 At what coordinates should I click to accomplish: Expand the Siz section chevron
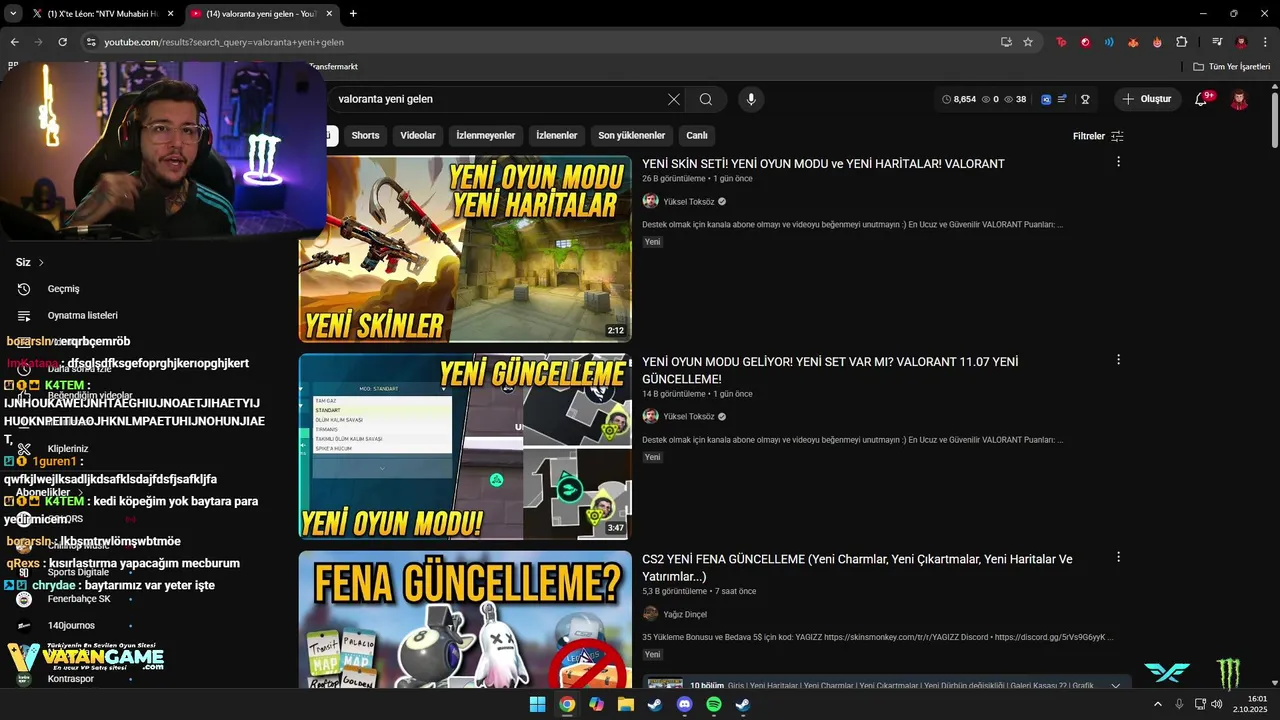point(41,263)
